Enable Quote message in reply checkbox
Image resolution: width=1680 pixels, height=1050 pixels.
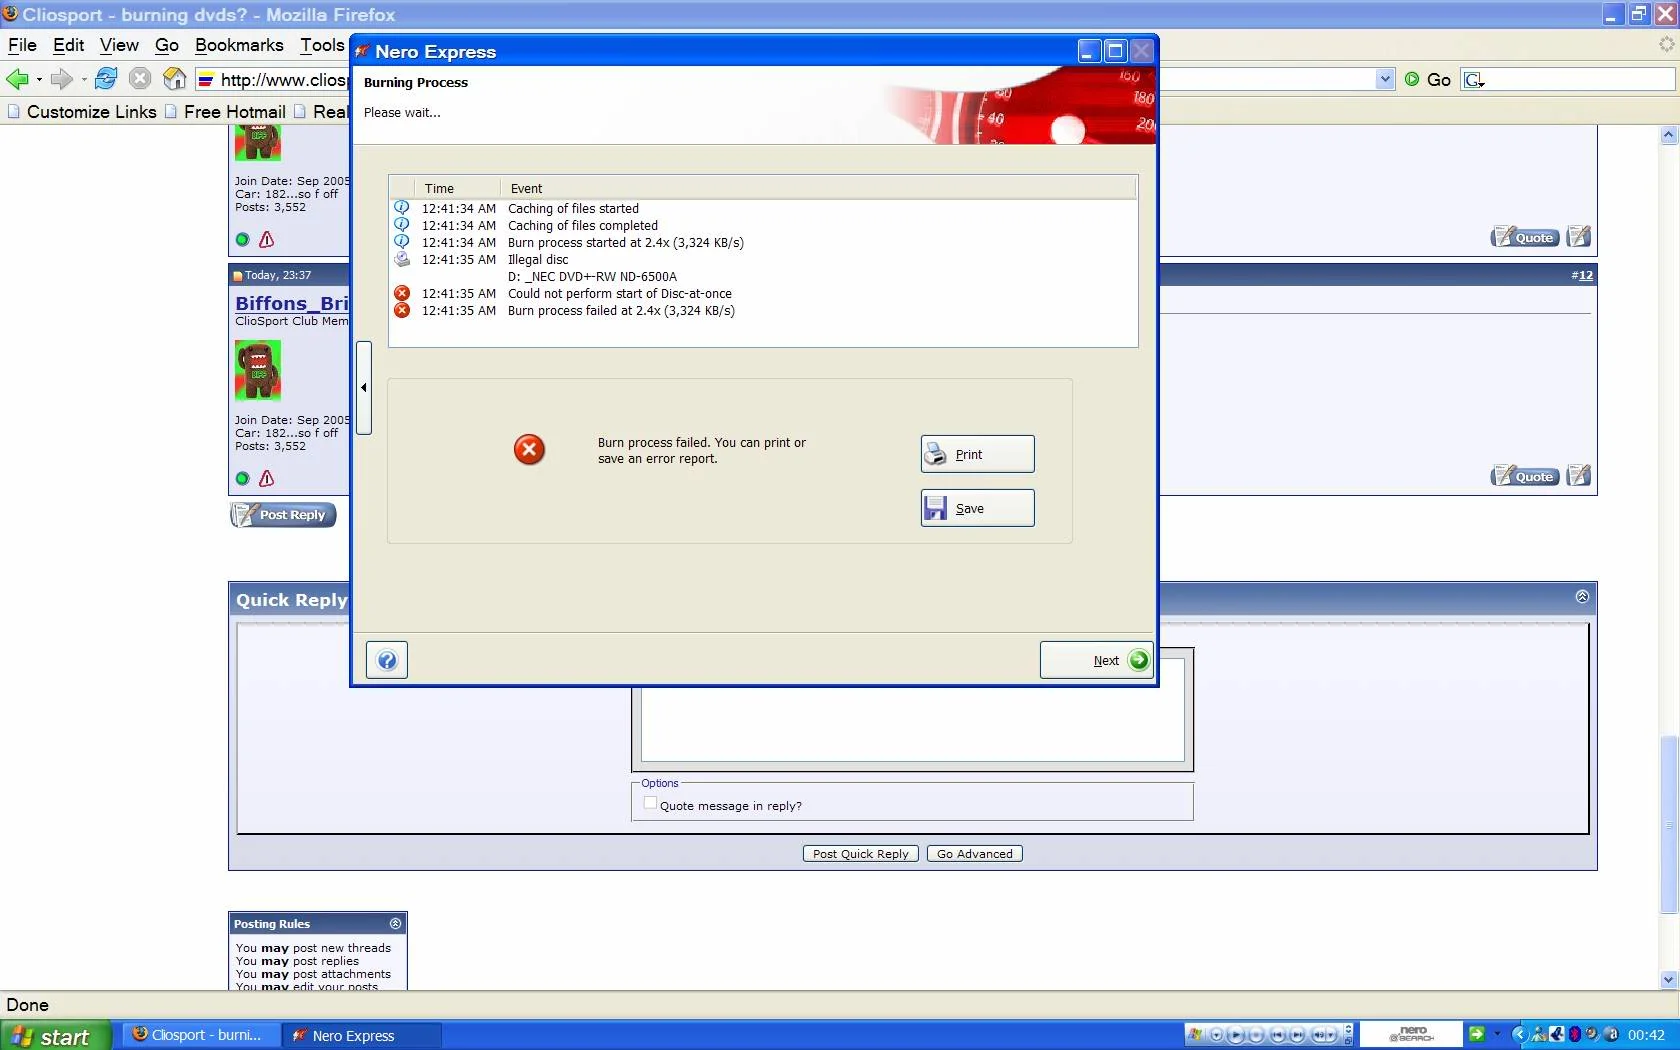(x=650, y=803)
